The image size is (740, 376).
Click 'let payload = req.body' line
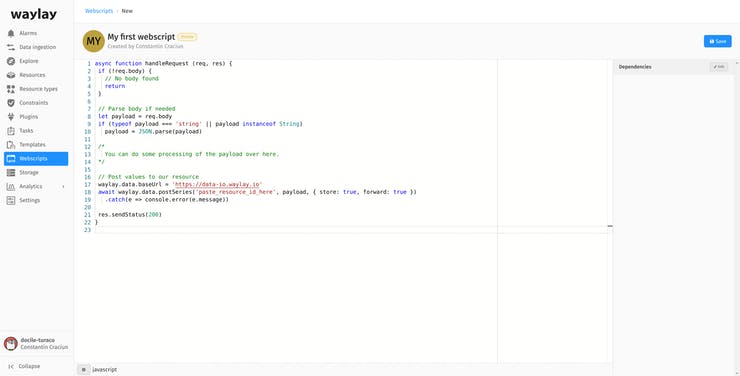[x=135, y=117]
